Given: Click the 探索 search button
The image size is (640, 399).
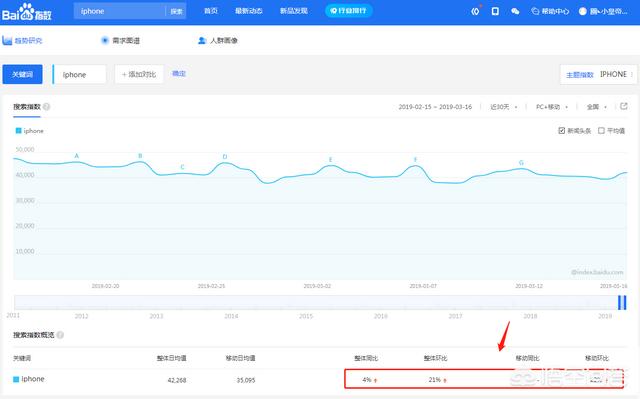Looking at the screenshot, I should 176,11.
